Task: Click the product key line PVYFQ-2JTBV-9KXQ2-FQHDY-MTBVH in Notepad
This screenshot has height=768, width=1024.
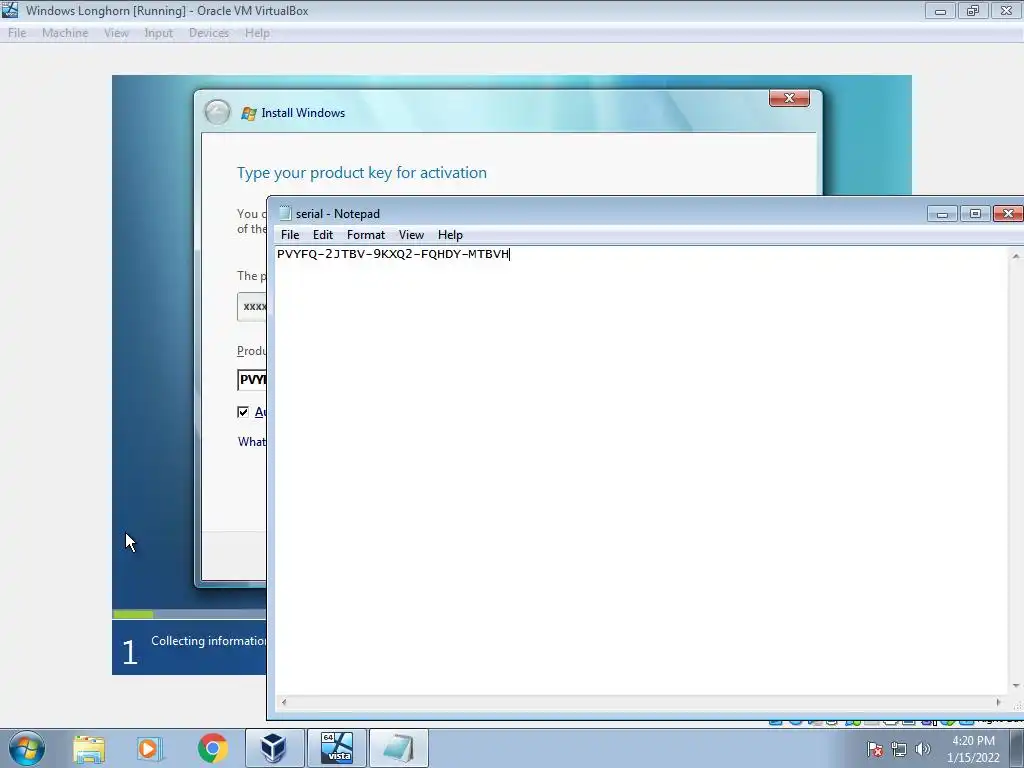Action: click(393, 254)
